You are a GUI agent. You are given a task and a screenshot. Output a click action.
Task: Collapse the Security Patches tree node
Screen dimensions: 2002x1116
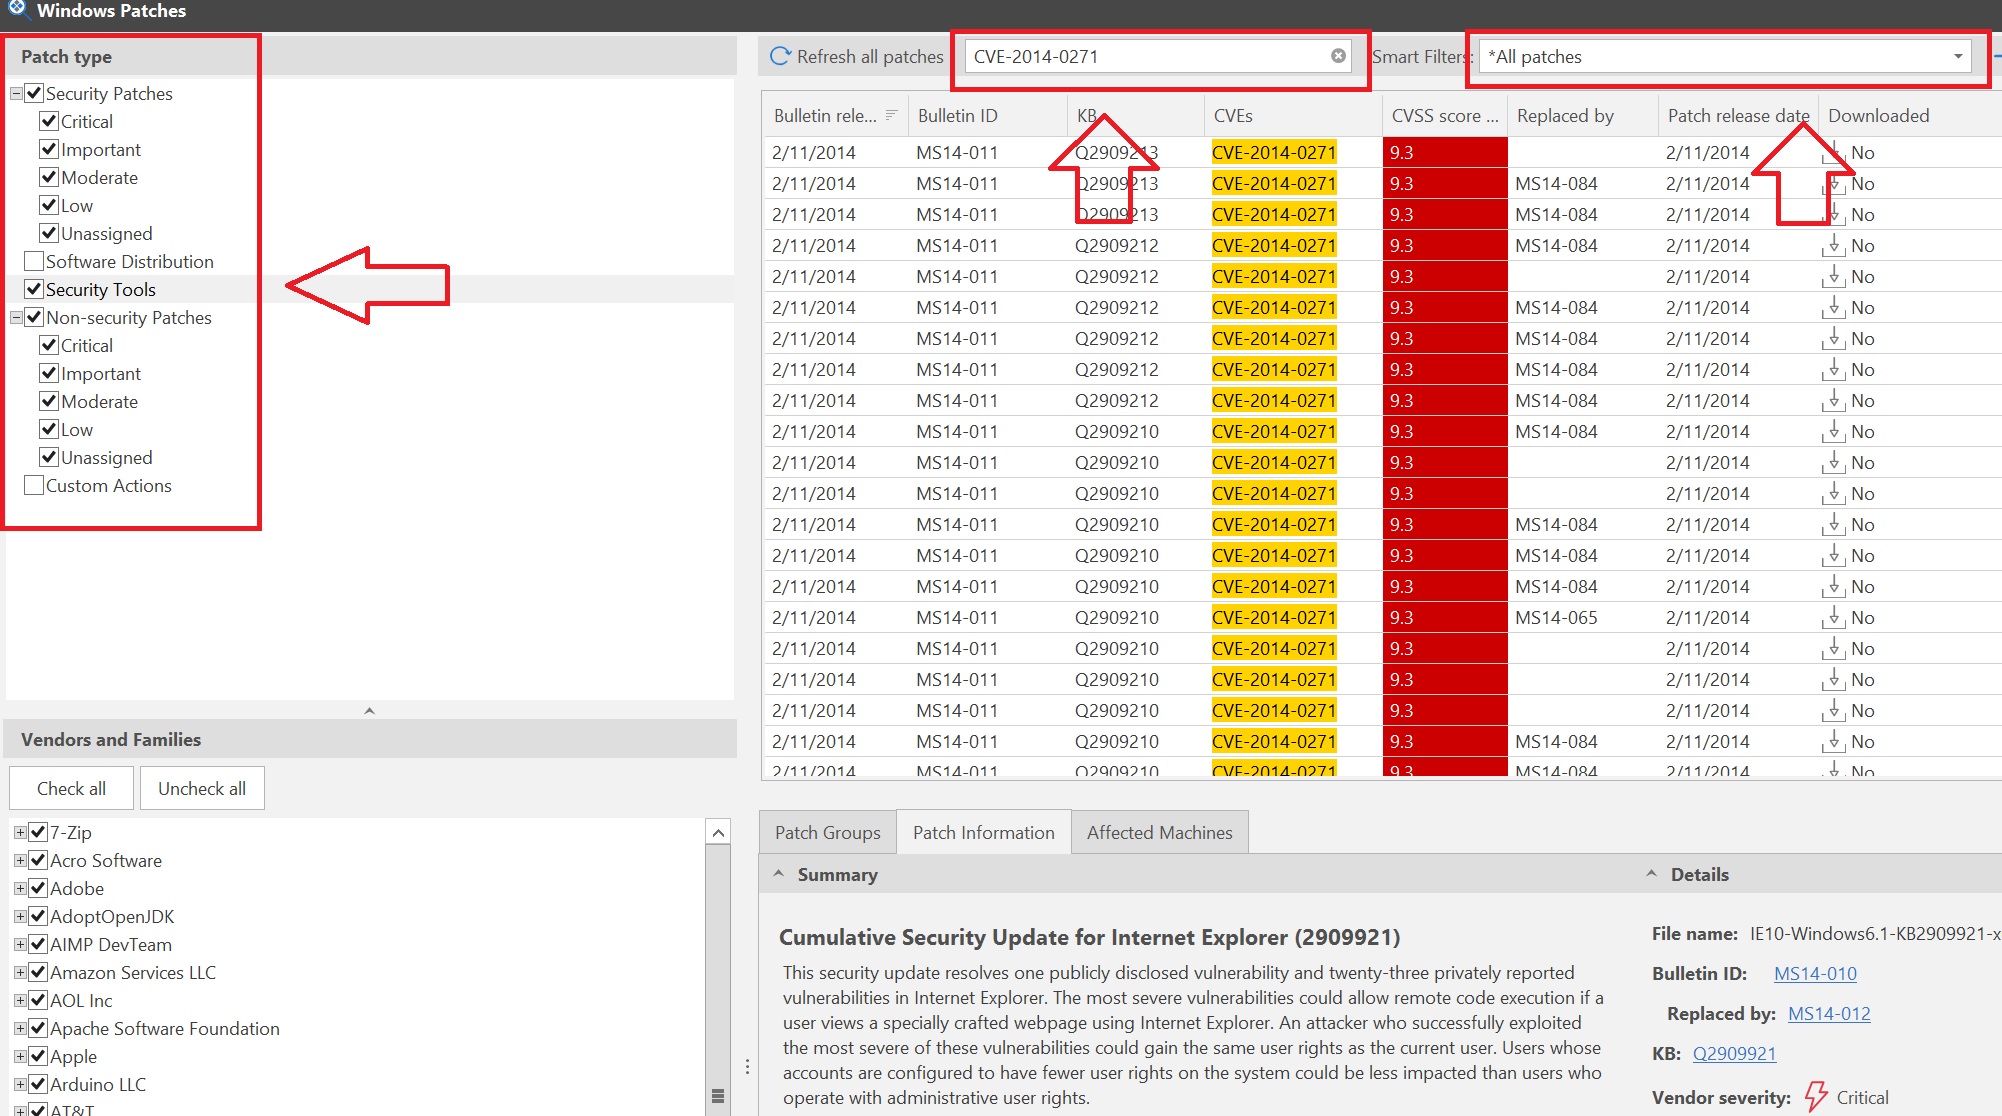pyautogui.click(x=14, y=93)
